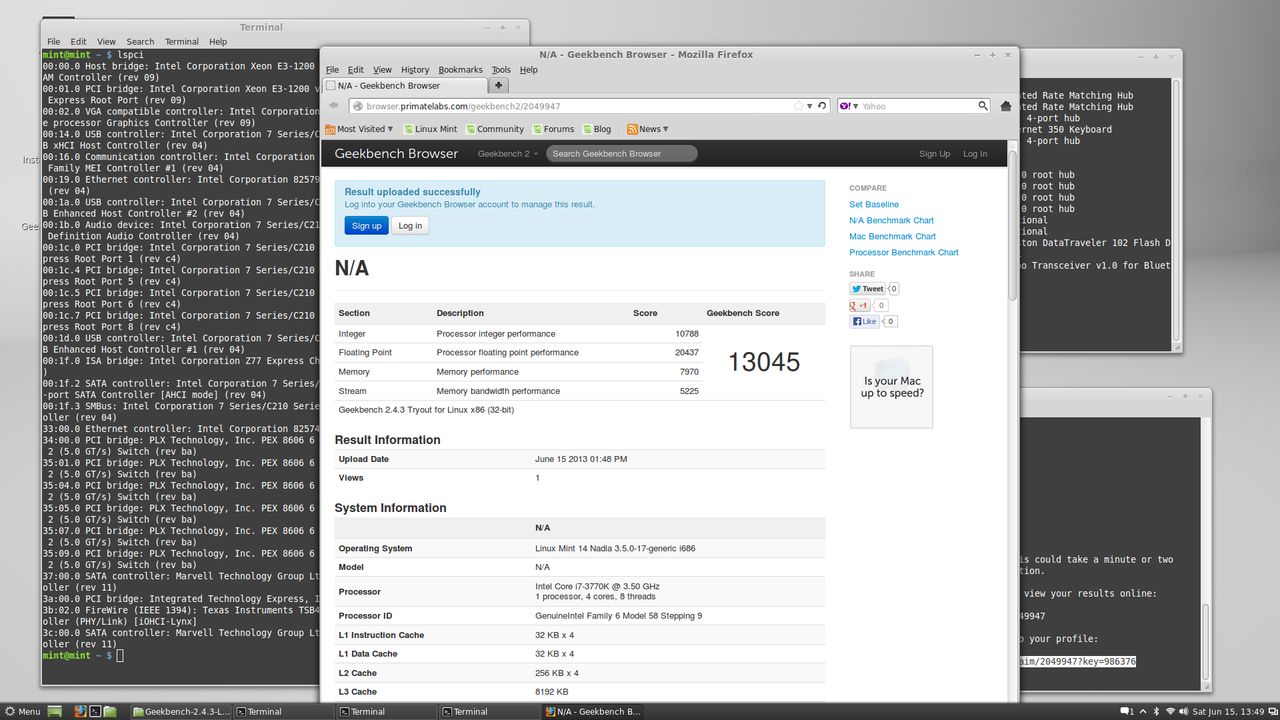Click the Geekbench score 13045

[x=764, y=362]
